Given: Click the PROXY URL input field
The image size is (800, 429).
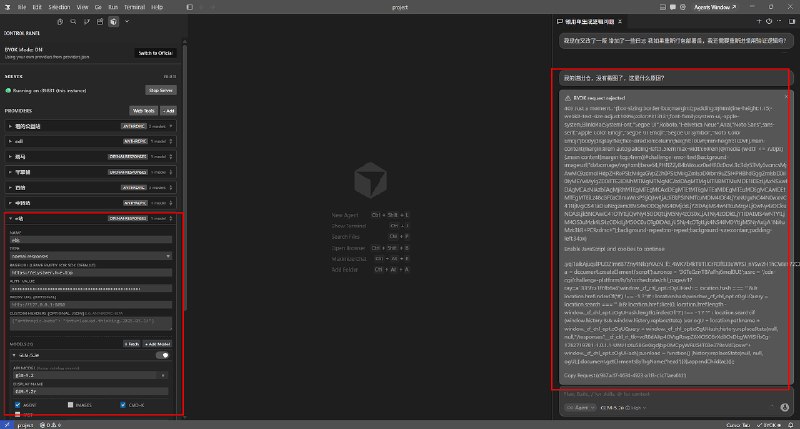Looking at the screenshot, I should tap(91, 305).
